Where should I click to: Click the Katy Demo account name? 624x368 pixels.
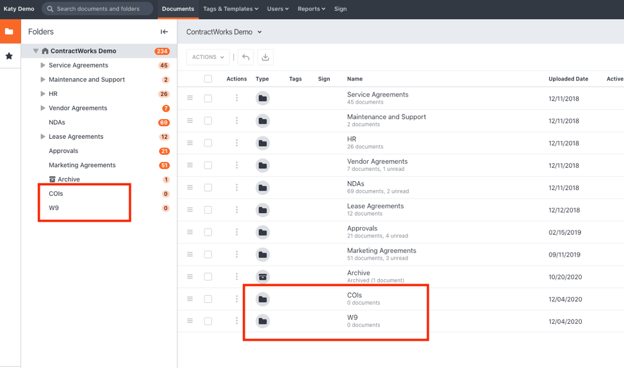coord(19,9)
